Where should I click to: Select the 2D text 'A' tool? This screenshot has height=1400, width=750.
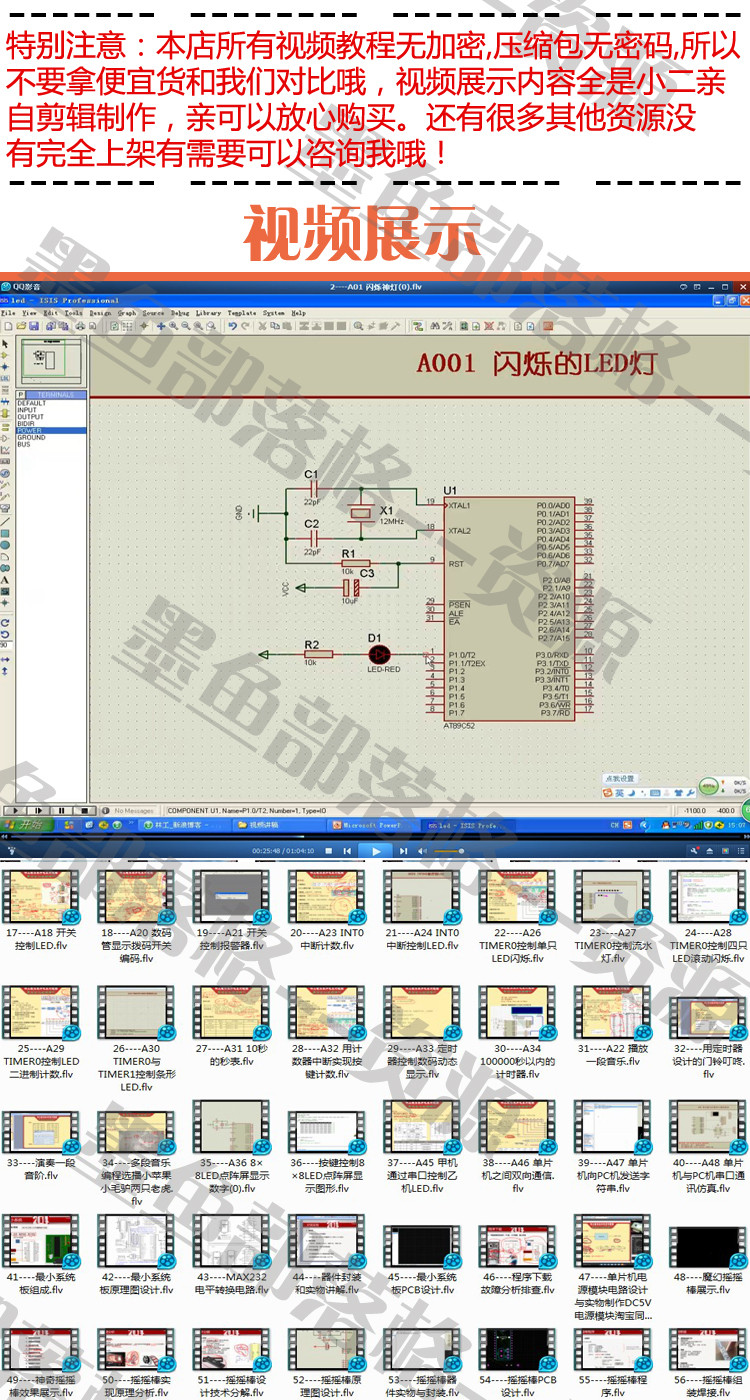(5, 580)
